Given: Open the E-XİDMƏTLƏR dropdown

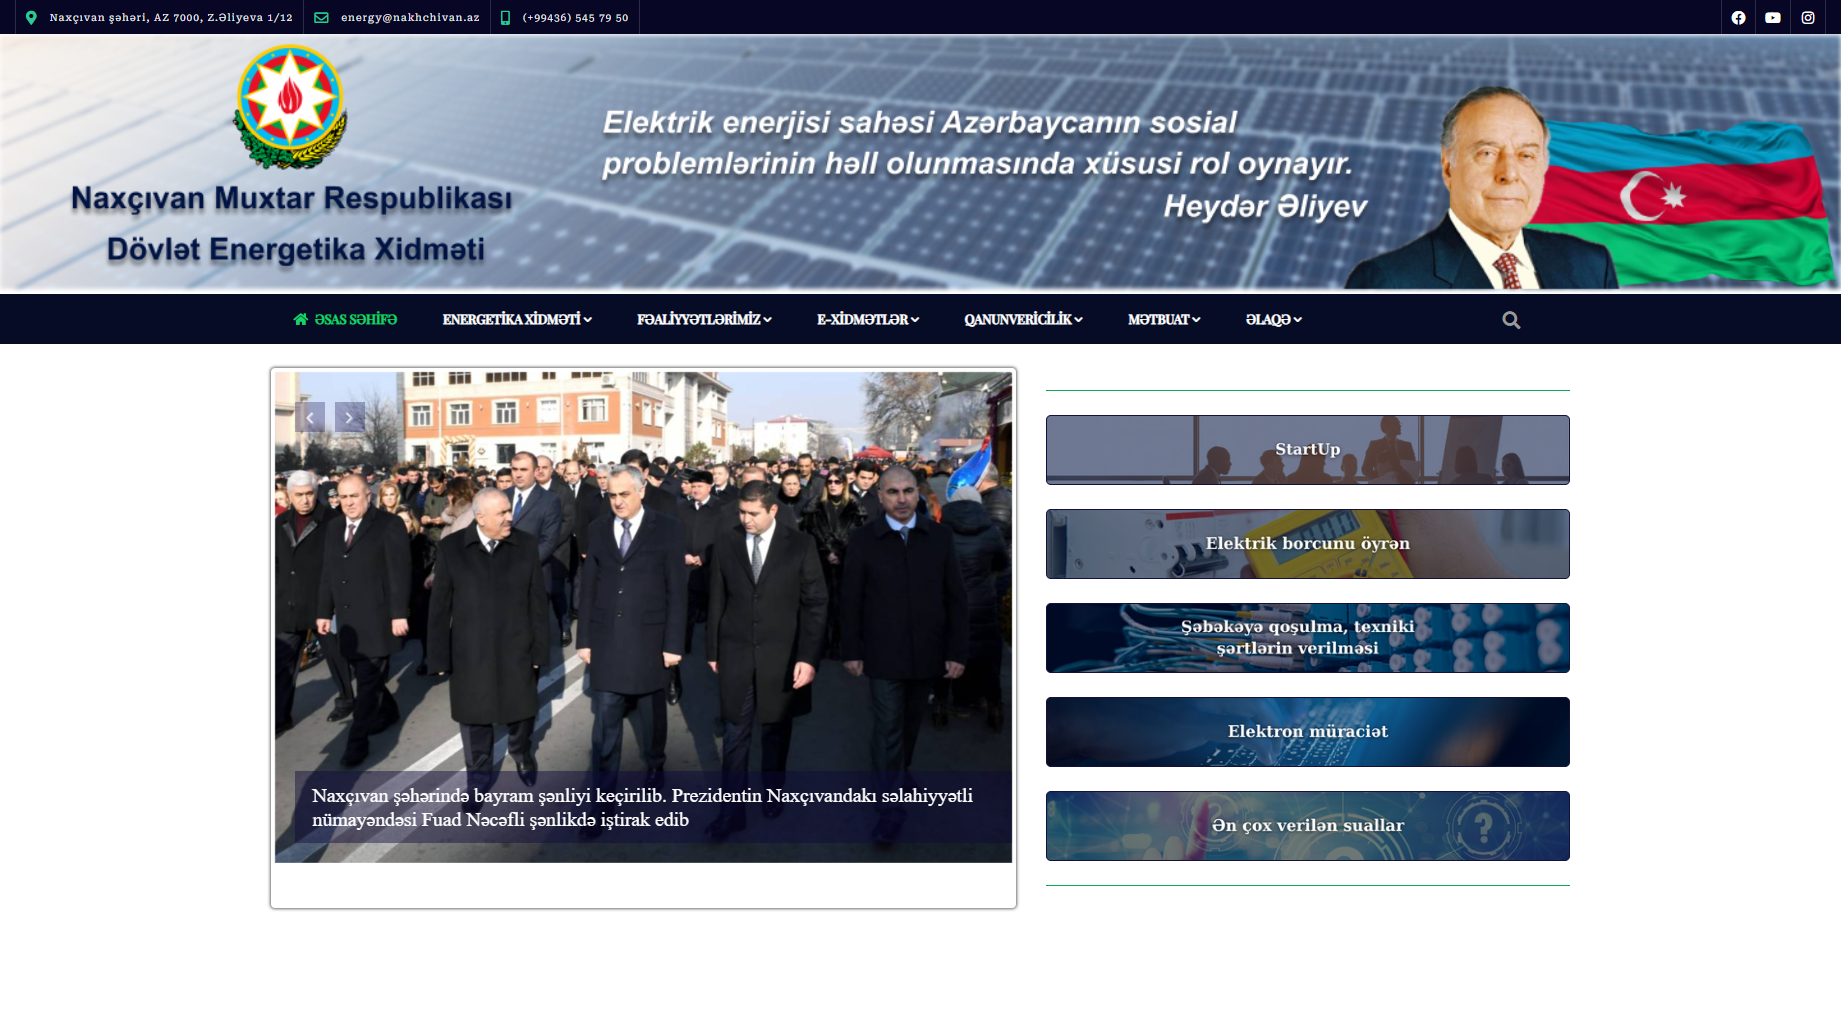Looking at the screenshot, I should coord(867,320).
